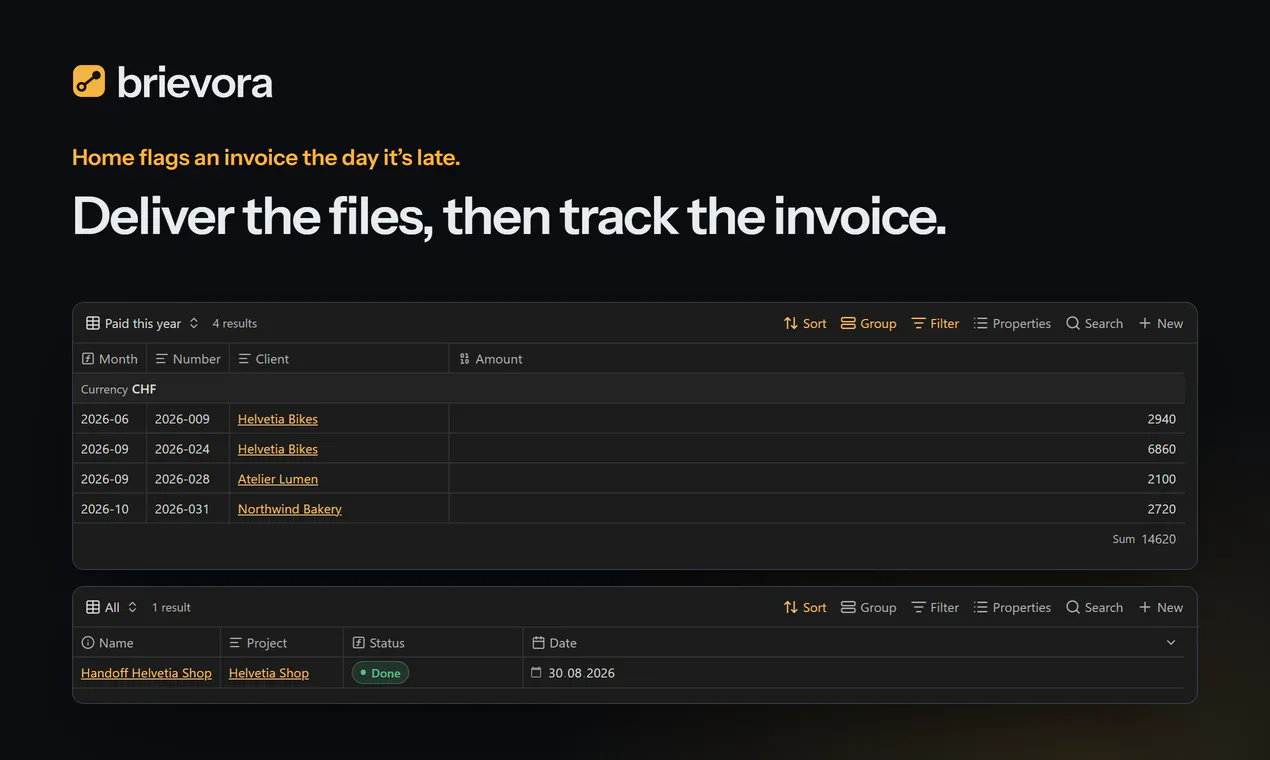Add a New row to the 'Paid this year' table
The width and height of the screenshot is (1270, 760).
(1160, 324)
